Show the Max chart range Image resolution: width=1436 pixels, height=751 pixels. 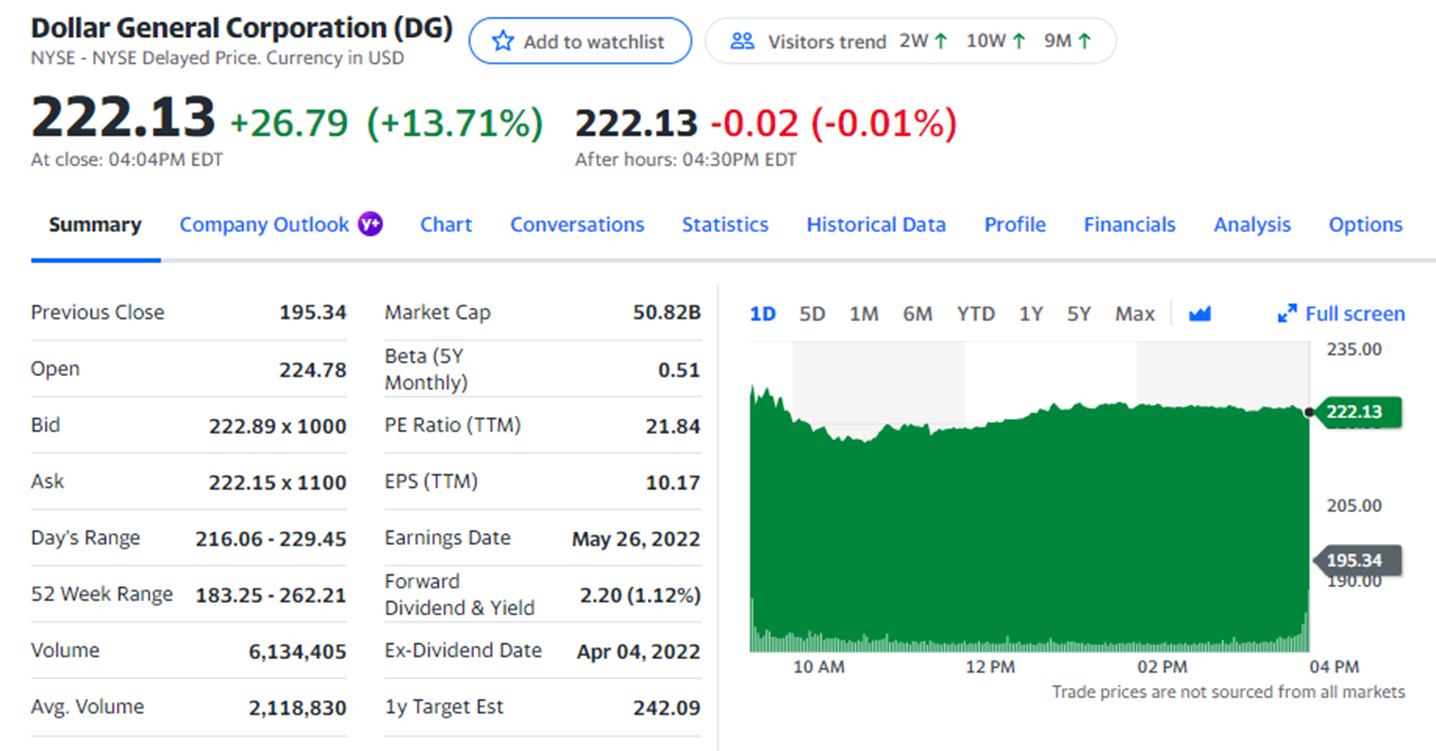tap(1135, 314)
